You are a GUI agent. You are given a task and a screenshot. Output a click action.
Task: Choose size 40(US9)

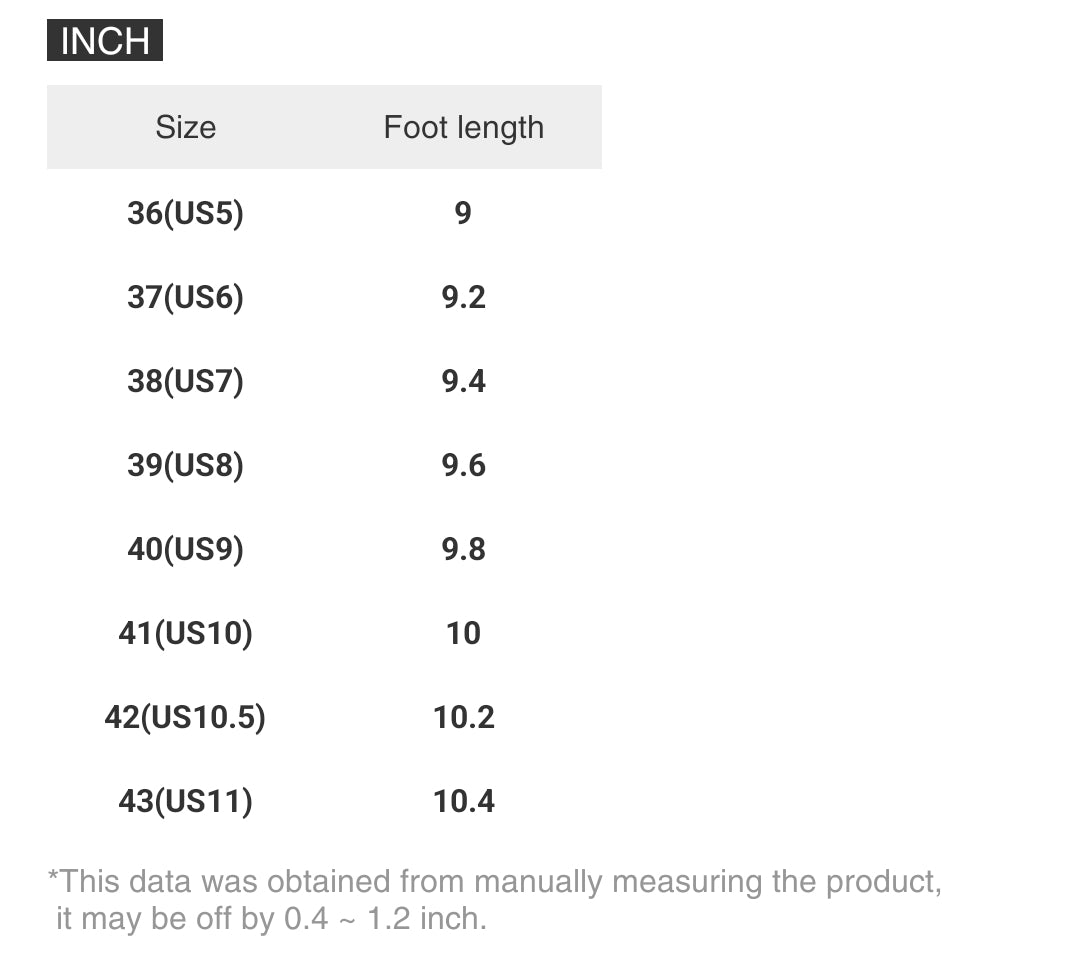point(185,549)
